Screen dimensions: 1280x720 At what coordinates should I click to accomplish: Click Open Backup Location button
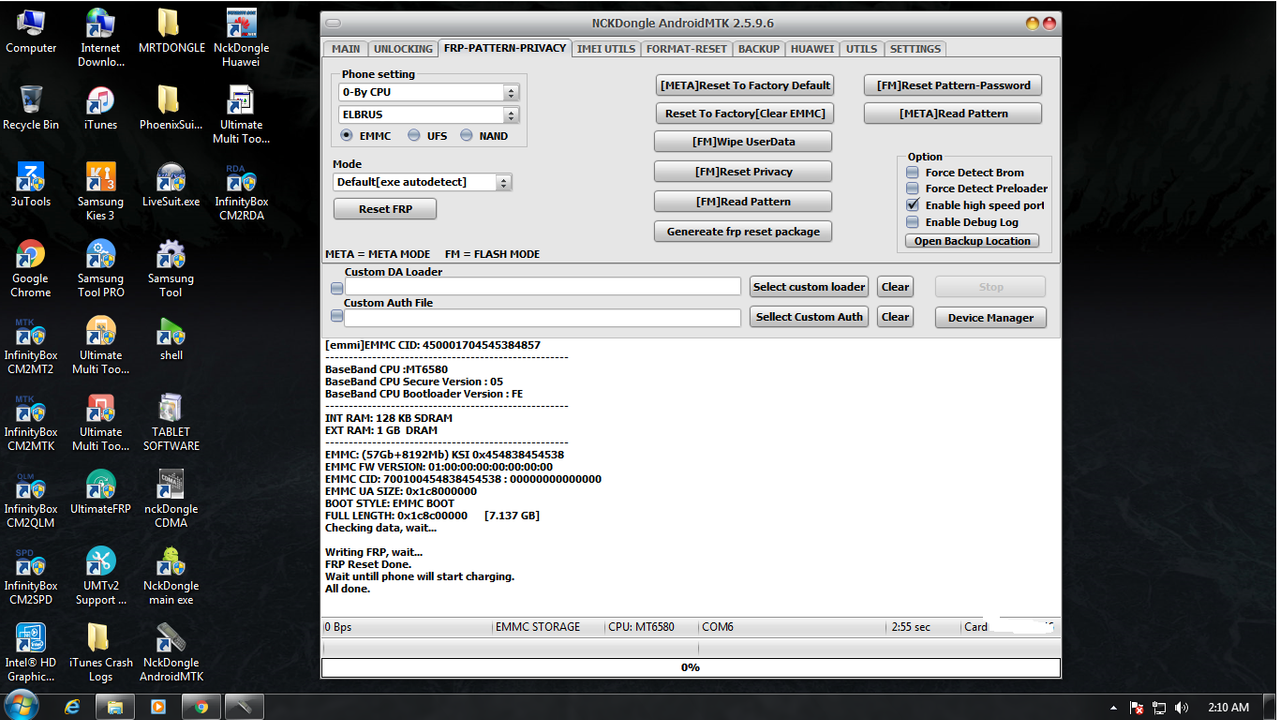tap(972, 241)
